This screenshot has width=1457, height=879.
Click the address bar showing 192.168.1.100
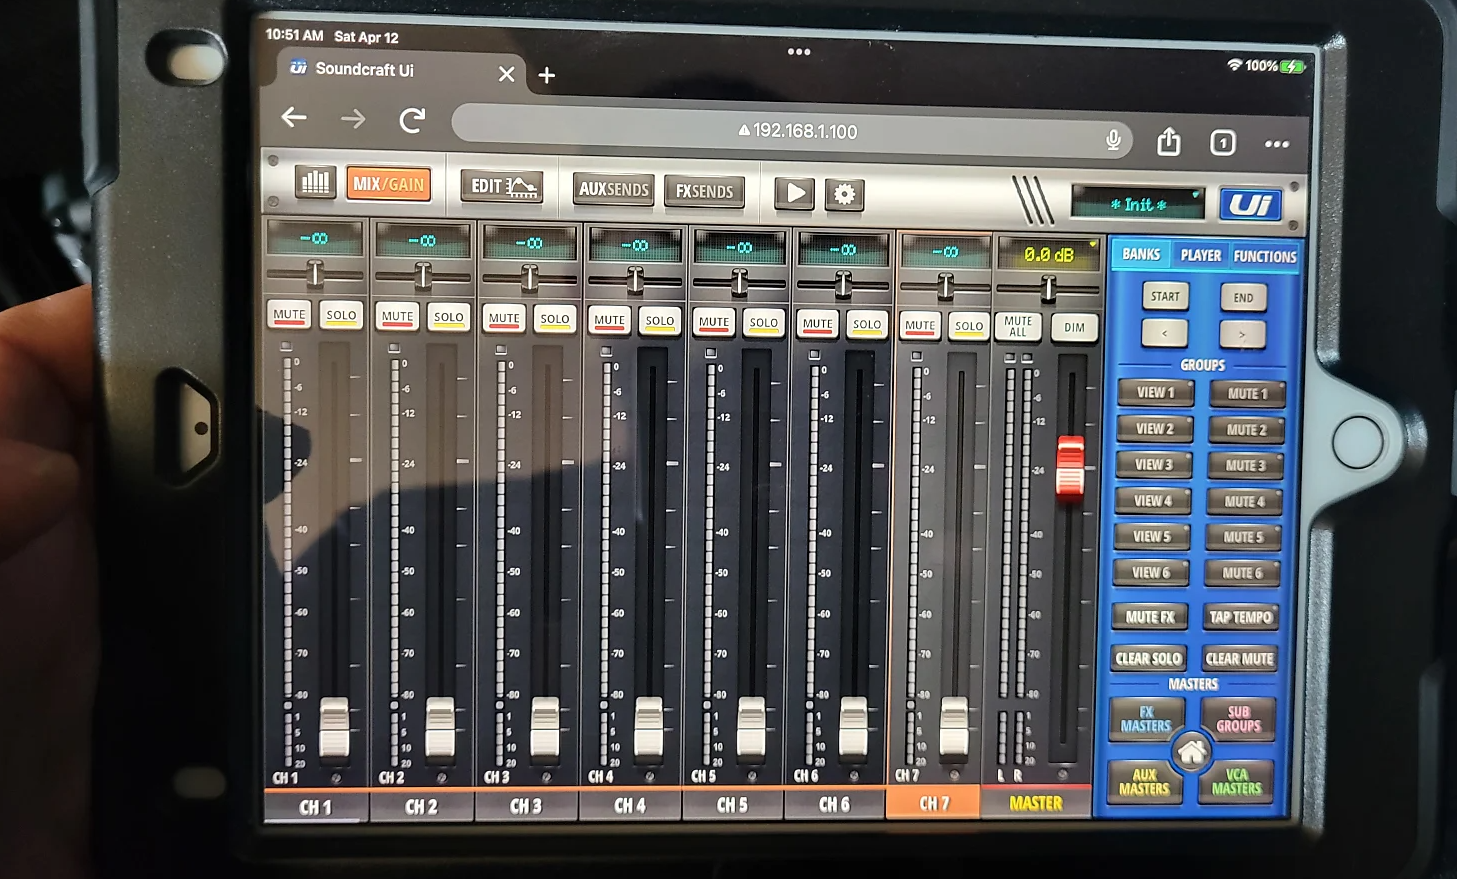point(792,131)
